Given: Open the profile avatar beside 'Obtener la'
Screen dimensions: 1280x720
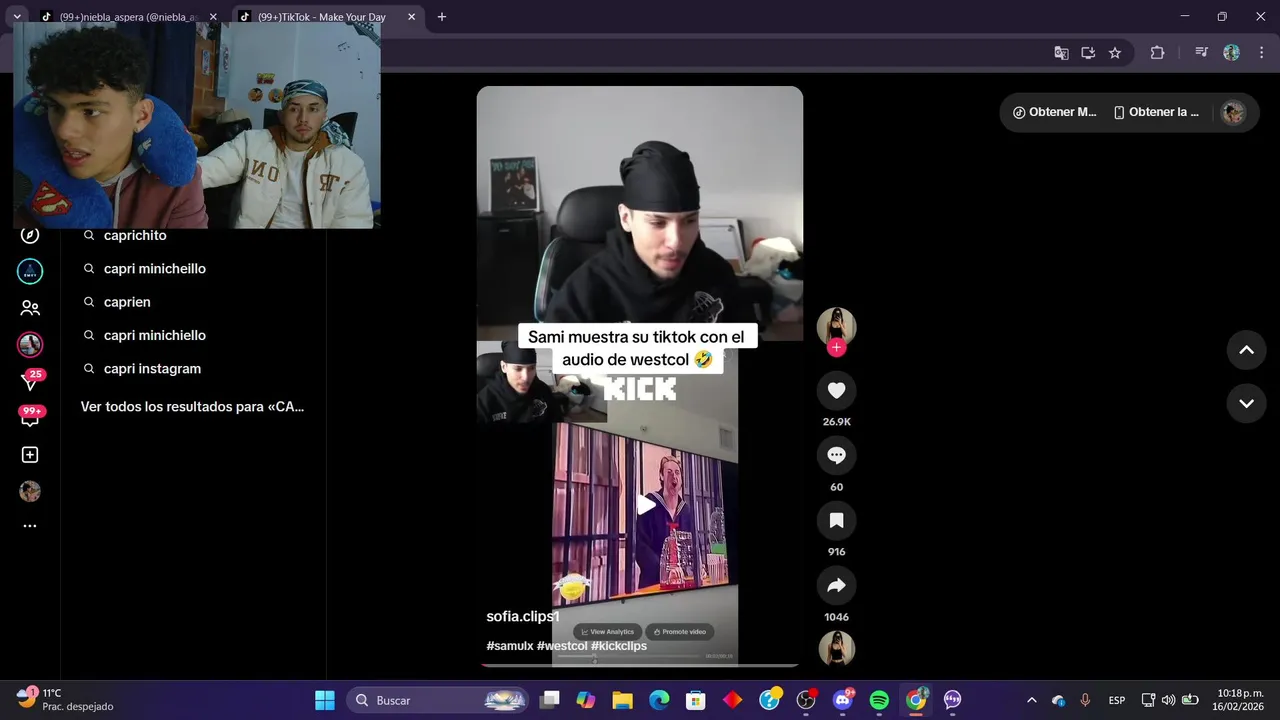Looking at the screenshot, I should click(x=1233, y=113).
